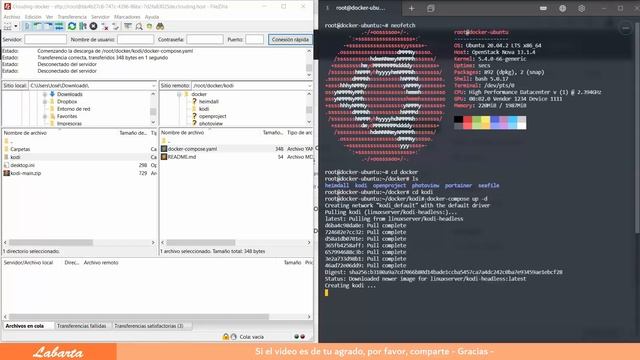
Task: Expand the Downloads folder in local tree
Action: (45, 94)
